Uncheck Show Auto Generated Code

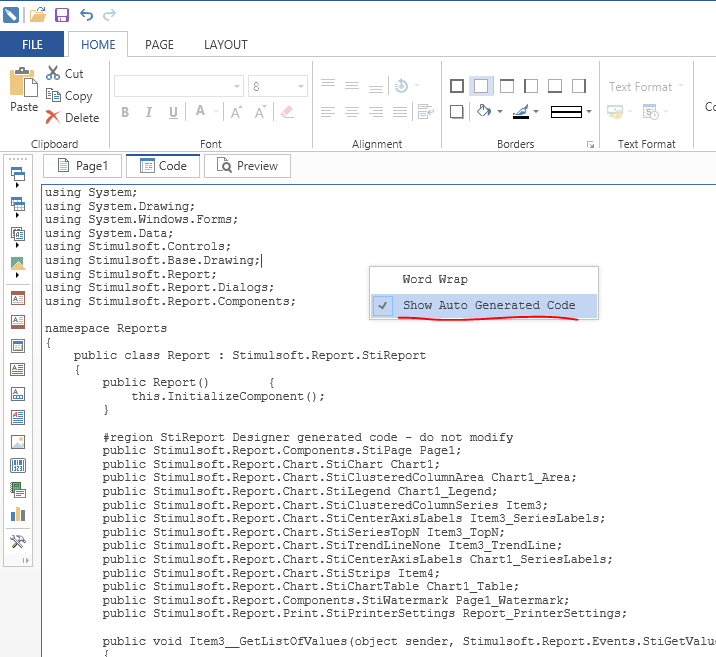[484, 305]
